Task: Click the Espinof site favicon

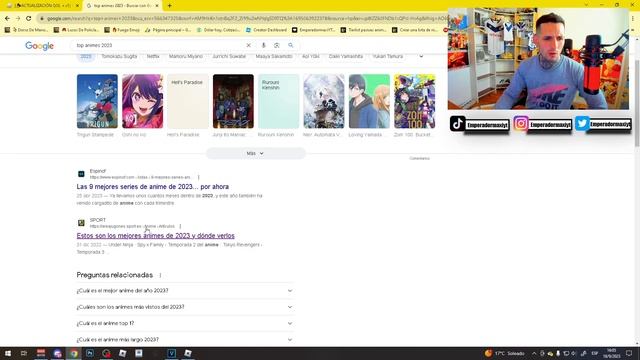Action: [81, 174]
